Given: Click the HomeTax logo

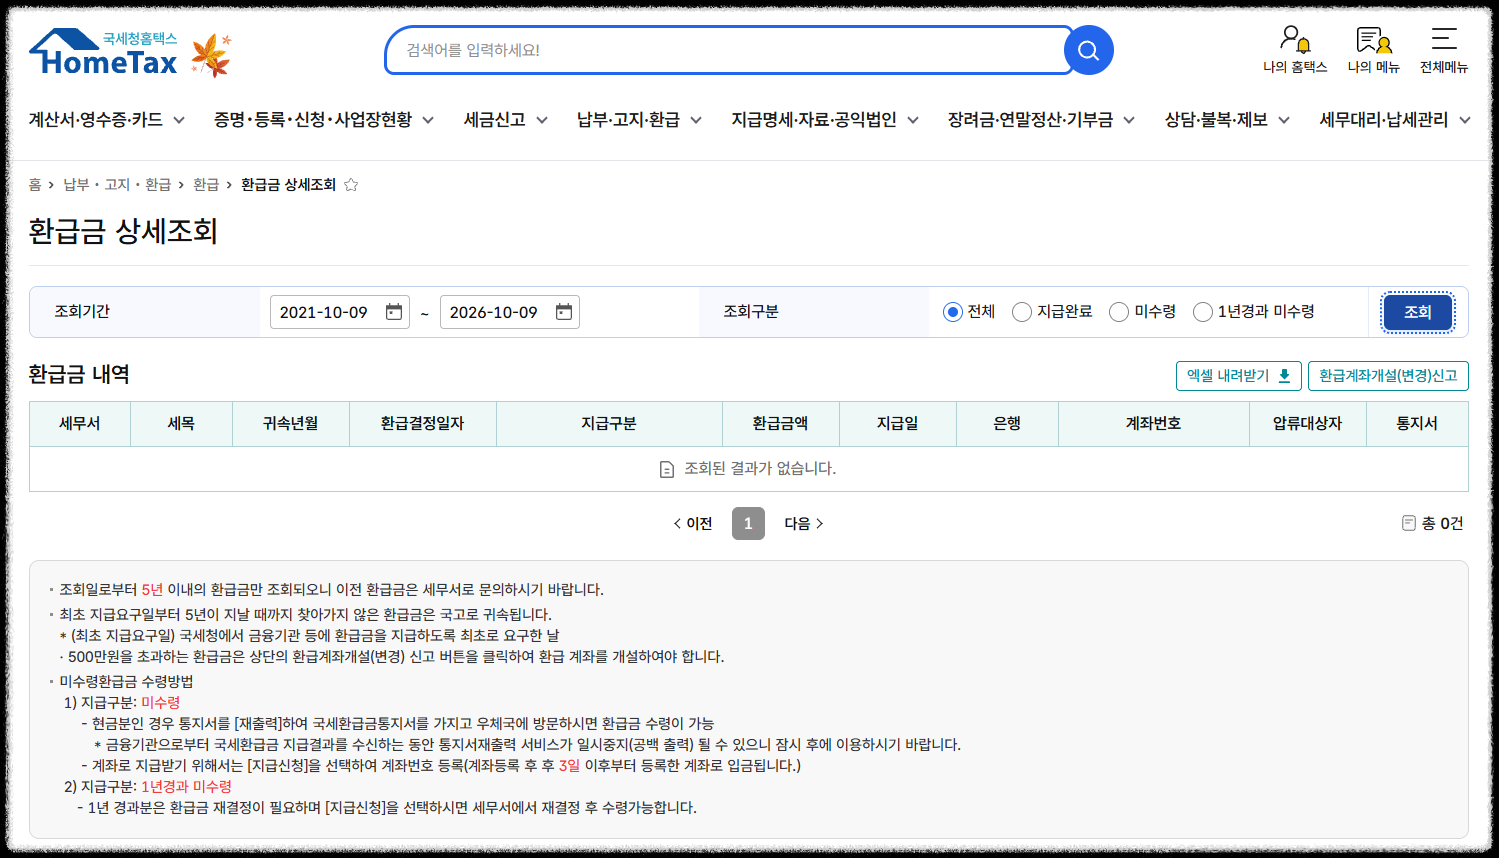Looking at the screenshot, I should (104, 52).
